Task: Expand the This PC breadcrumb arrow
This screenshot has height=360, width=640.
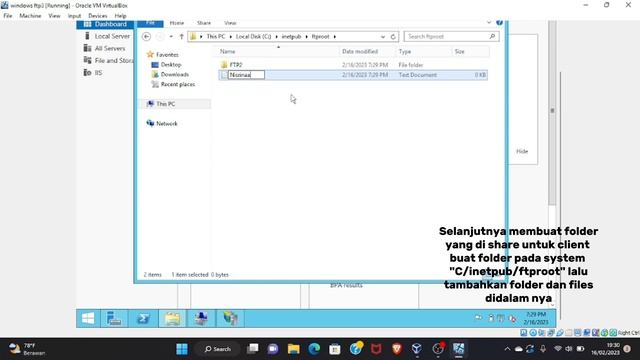Action: tap(230, 37)
